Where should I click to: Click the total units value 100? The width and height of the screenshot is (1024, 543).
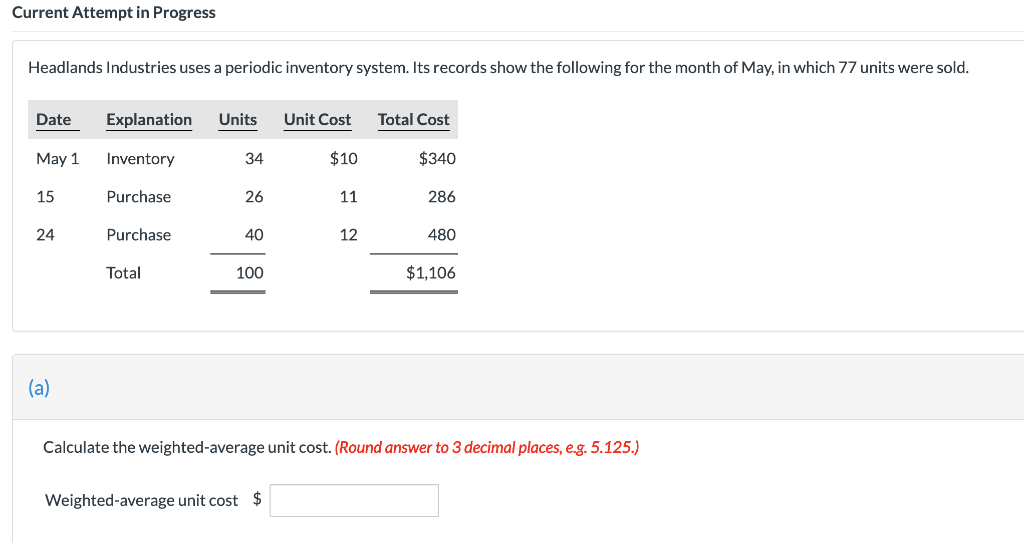[x=250, y=273]
